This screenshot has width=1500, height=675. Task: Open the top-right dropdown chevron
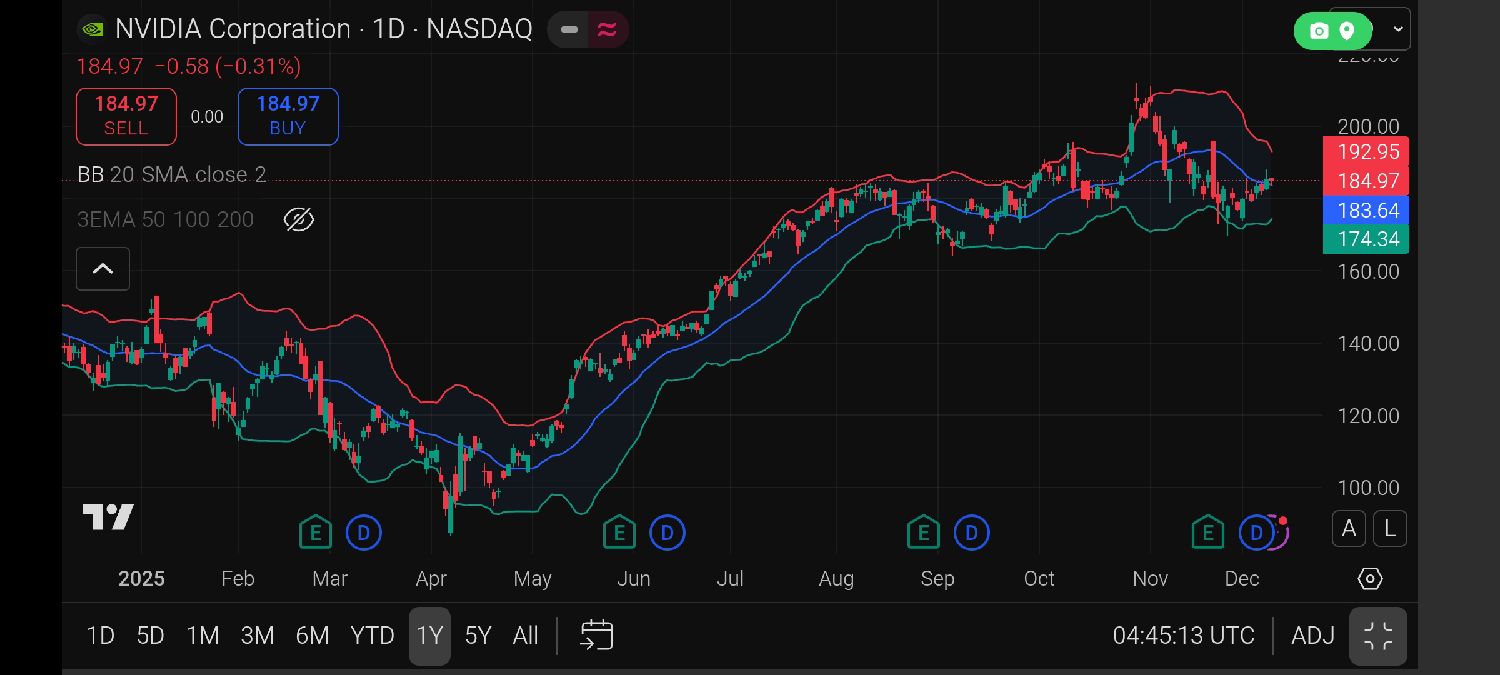click(x=1398, y=30)
